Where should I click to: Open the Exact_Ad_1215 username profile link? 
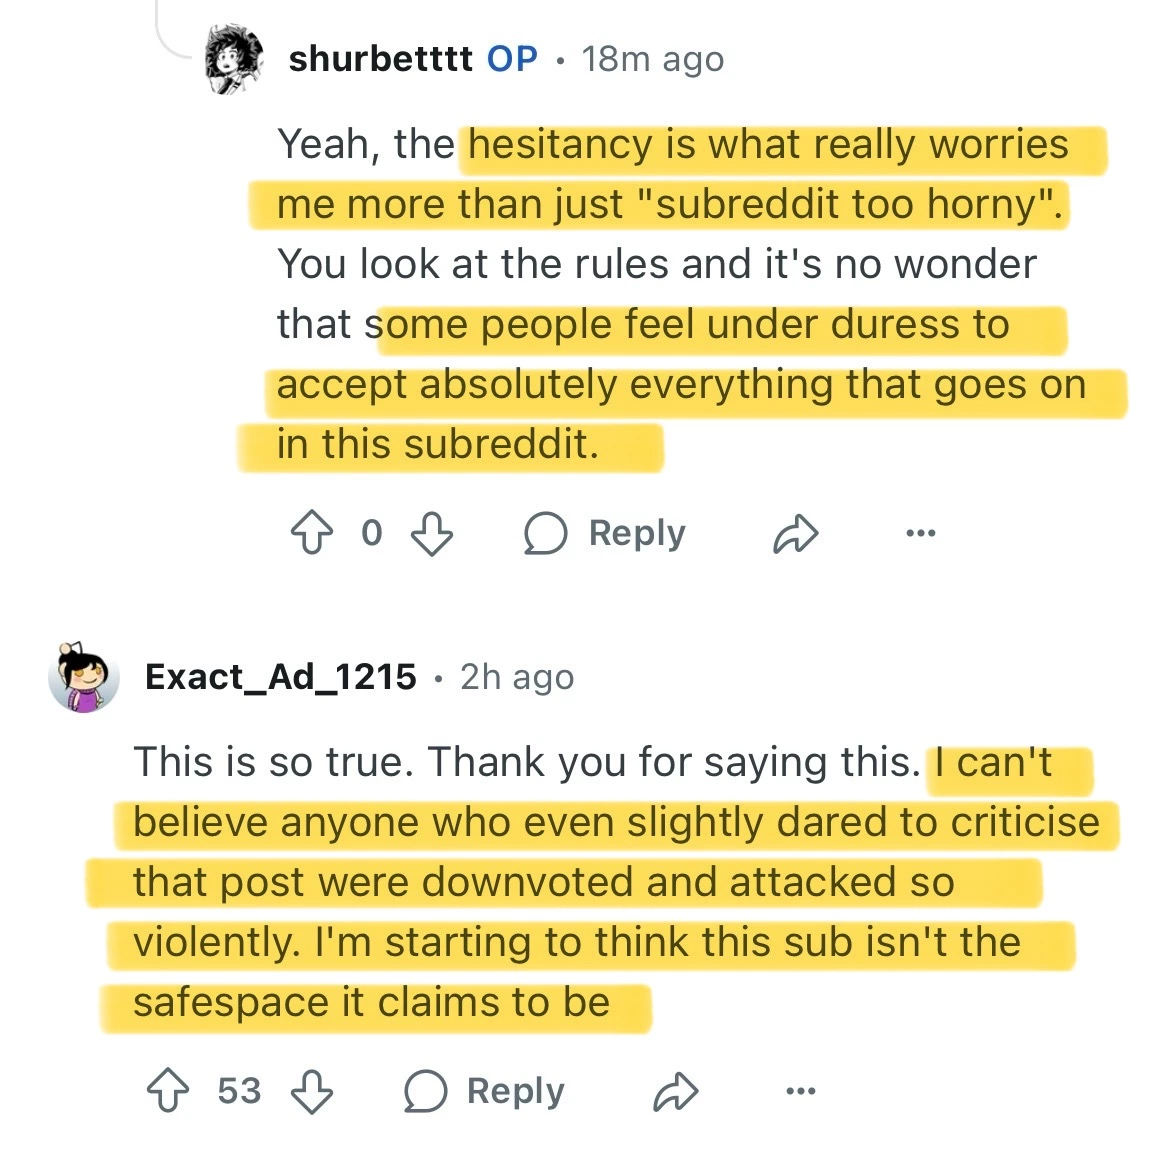point(280,677)
